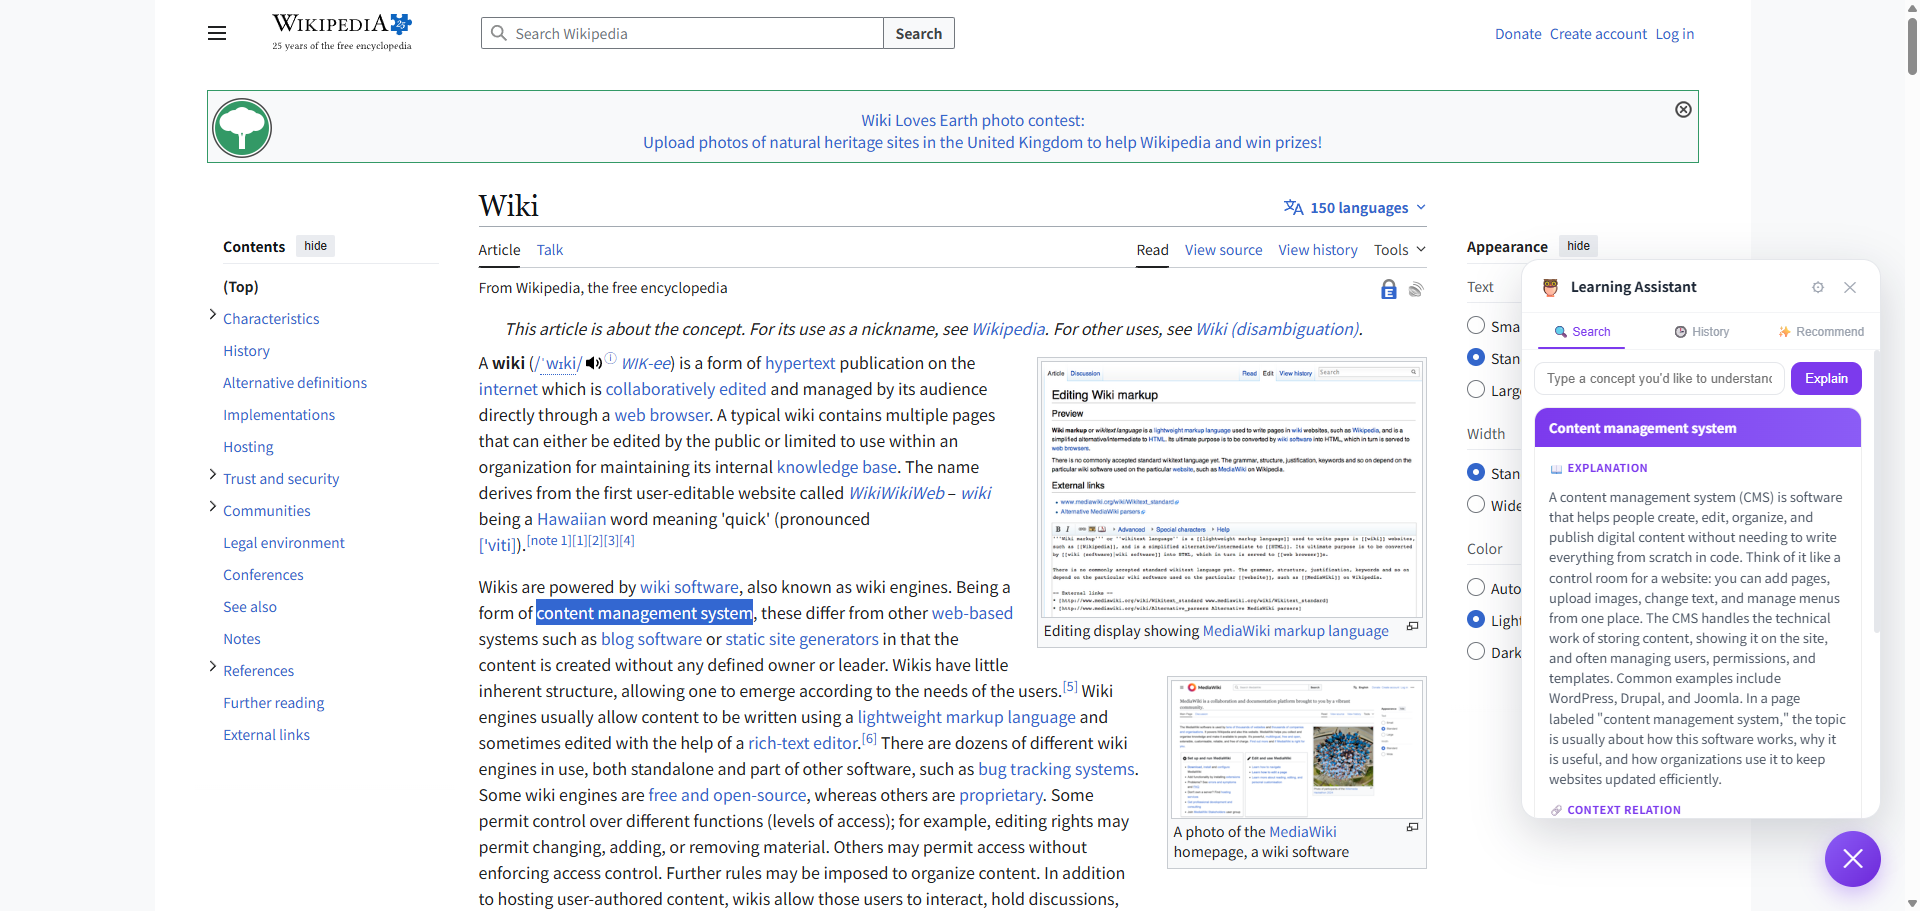Open the hypertext link
This screenshot has width=1920, height=911.
[x=800, y=363]
